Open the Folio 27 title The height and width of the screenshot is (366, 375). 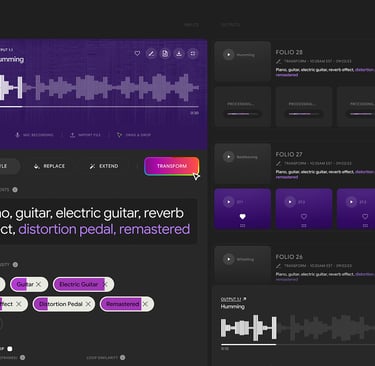[x=289, y=155]
